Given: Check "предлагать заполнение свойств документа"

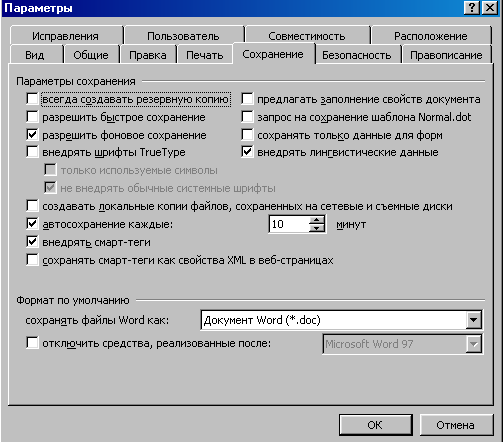Looking at the screenshot, I should (x=247, y=99).
